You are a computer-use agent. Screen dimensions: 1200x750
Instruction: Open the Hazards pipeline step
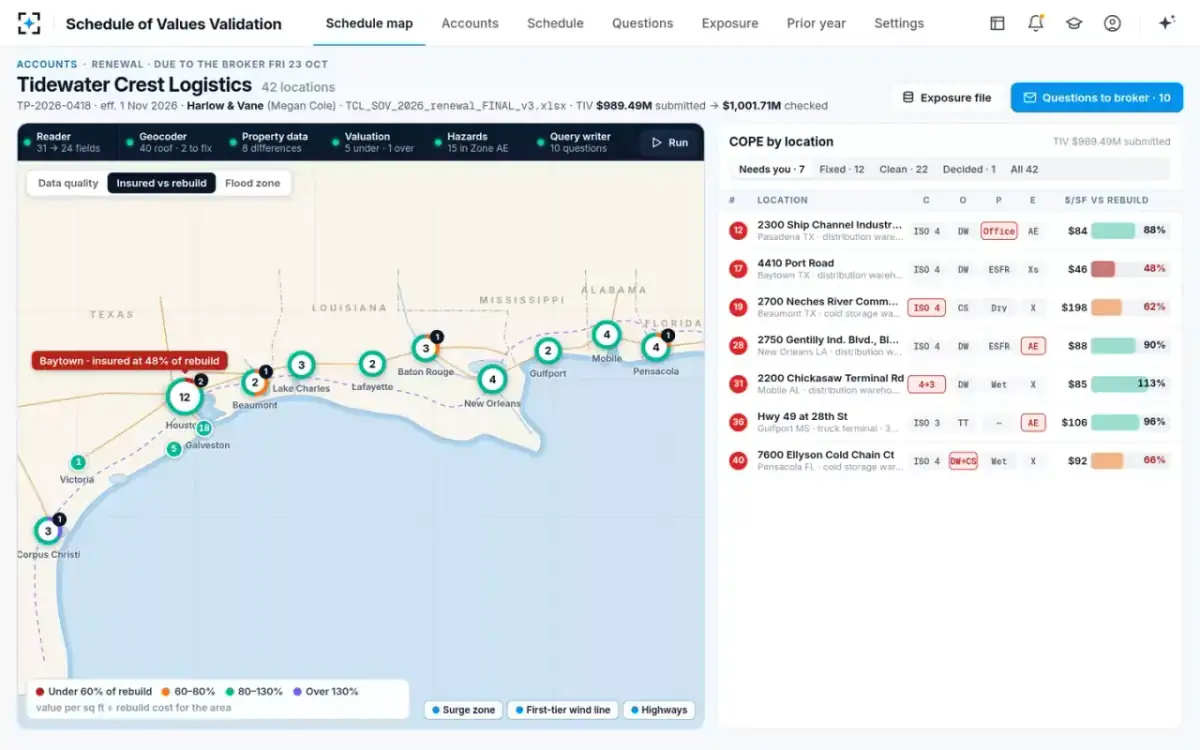tap(476, 142)
